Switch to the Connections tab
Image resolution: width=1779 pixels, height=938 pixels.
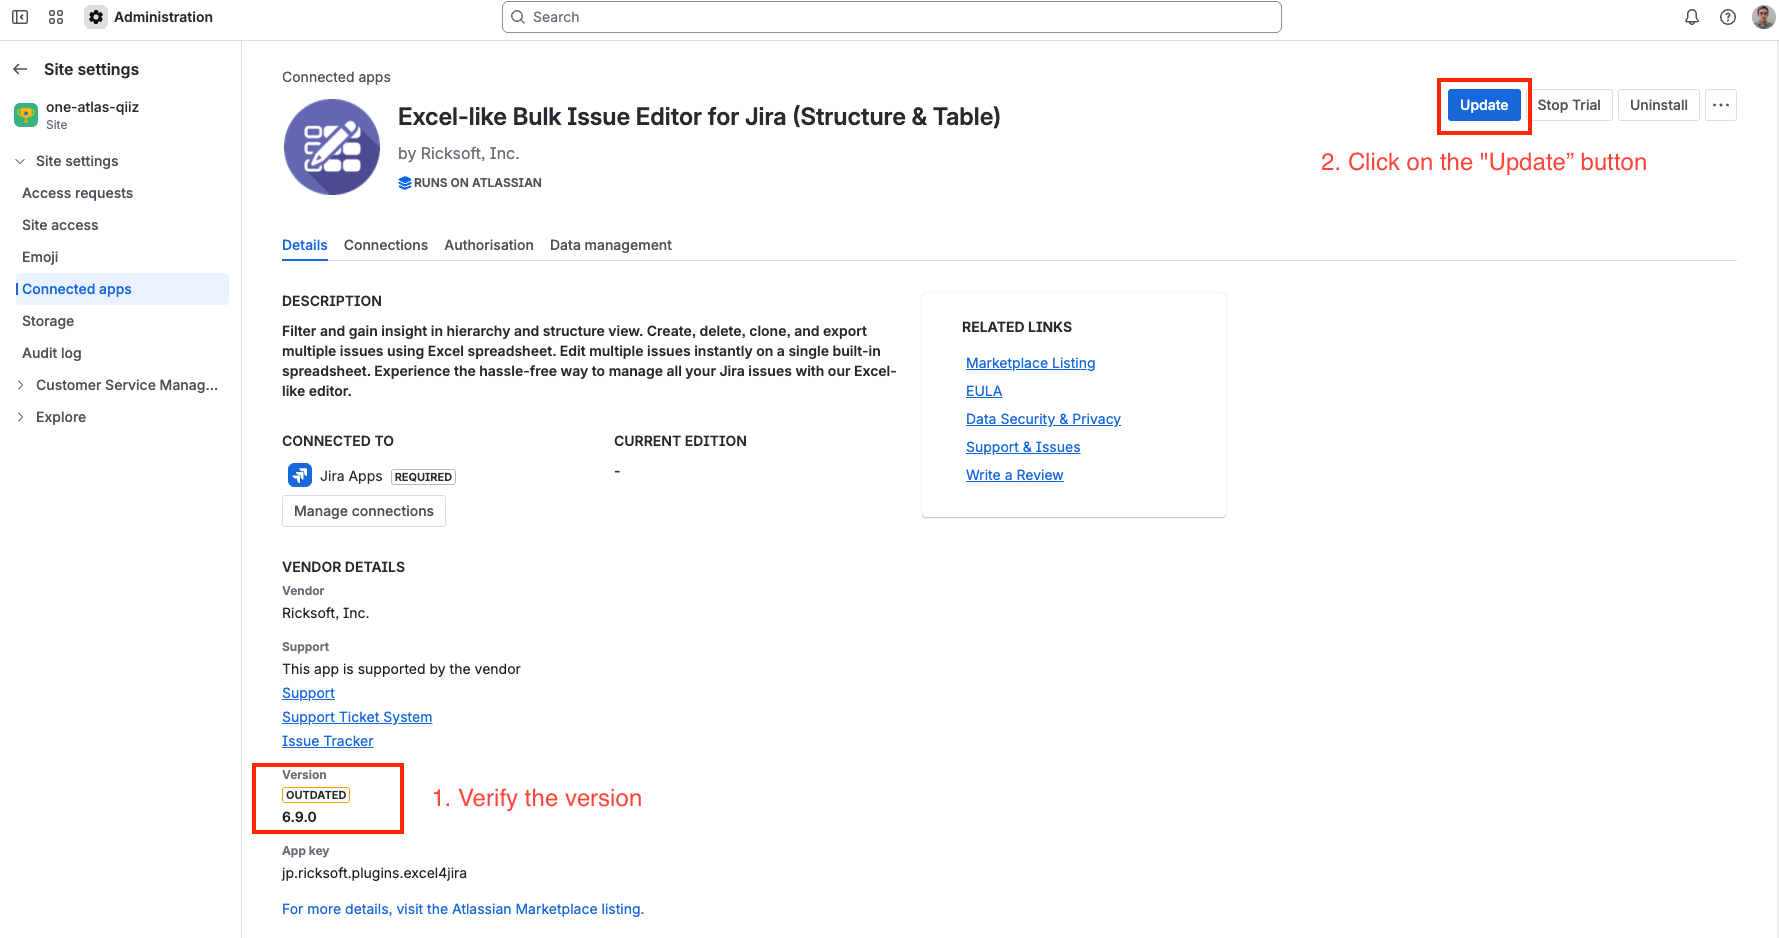pyautogui.click(x=386, y=245)
